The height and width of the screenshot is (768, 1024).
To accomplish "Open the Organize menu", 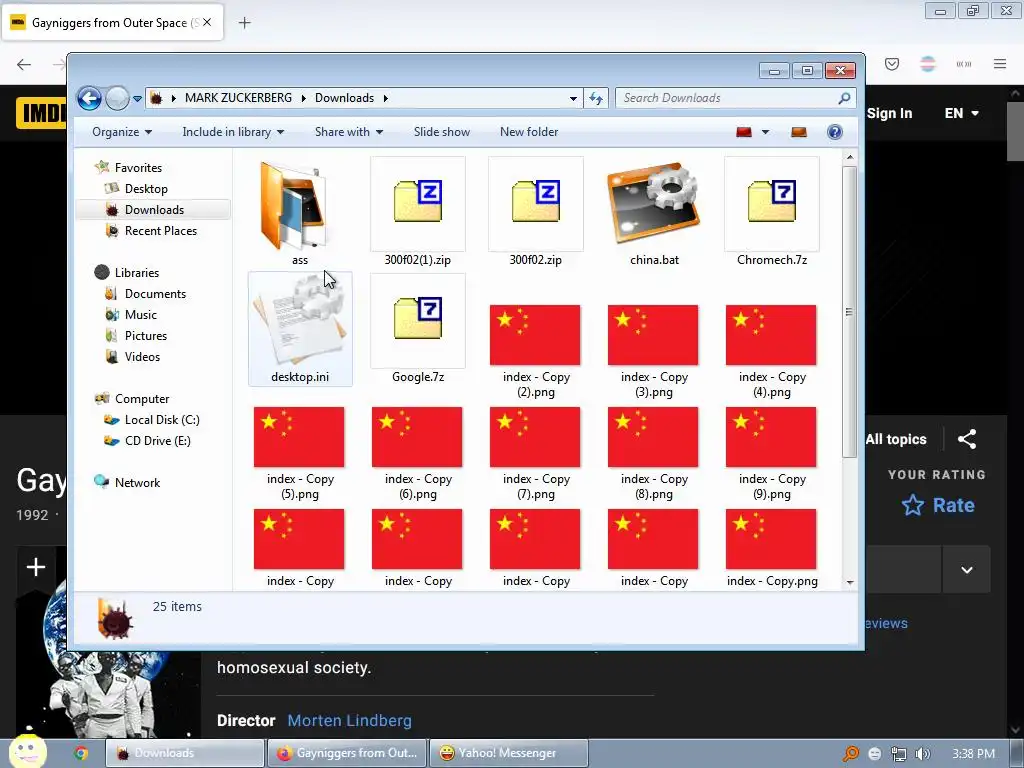I will tap(122, 132).
